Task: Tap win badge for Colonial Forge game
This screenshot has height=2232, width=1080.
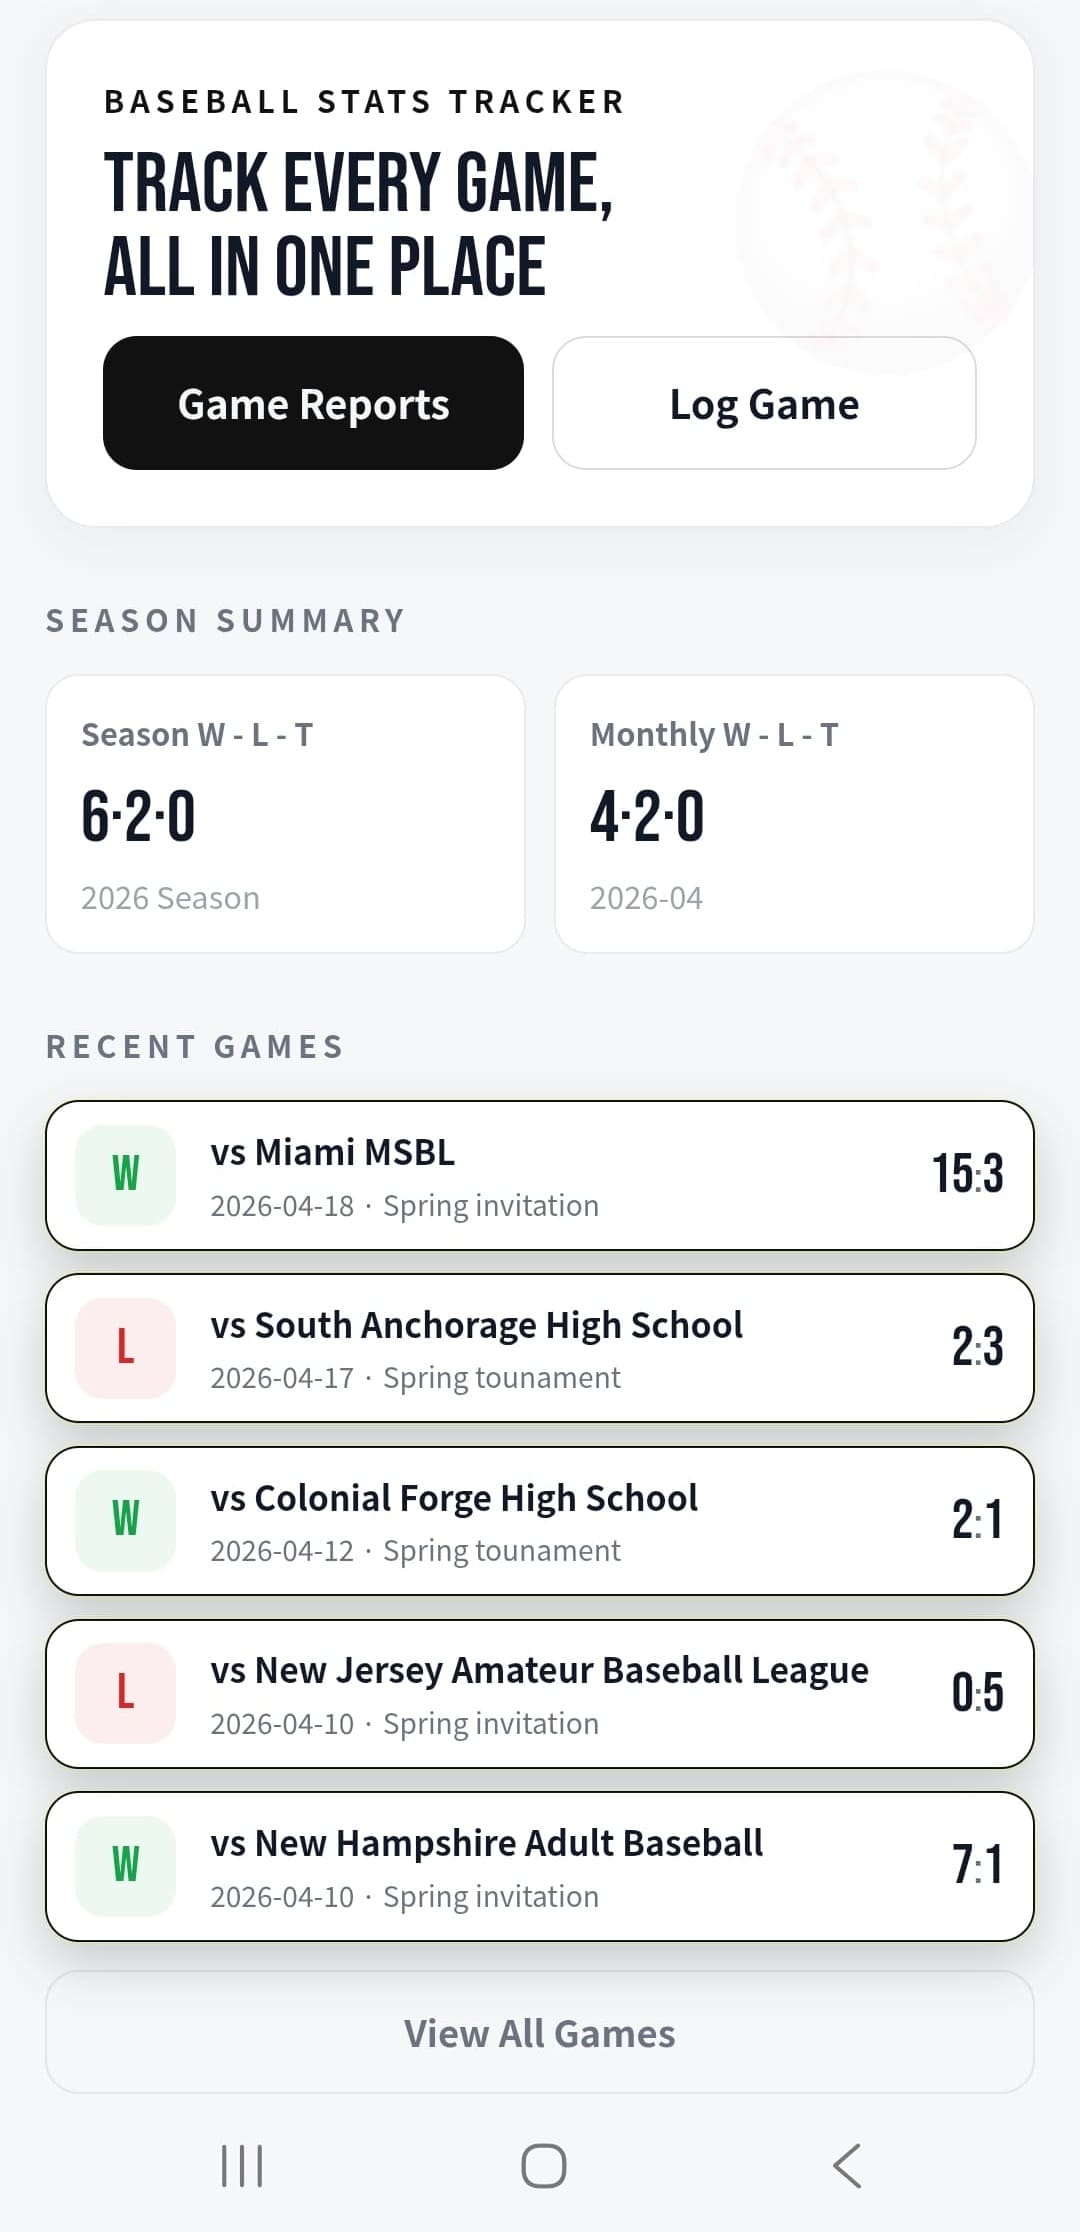Action: point(126,1521)
